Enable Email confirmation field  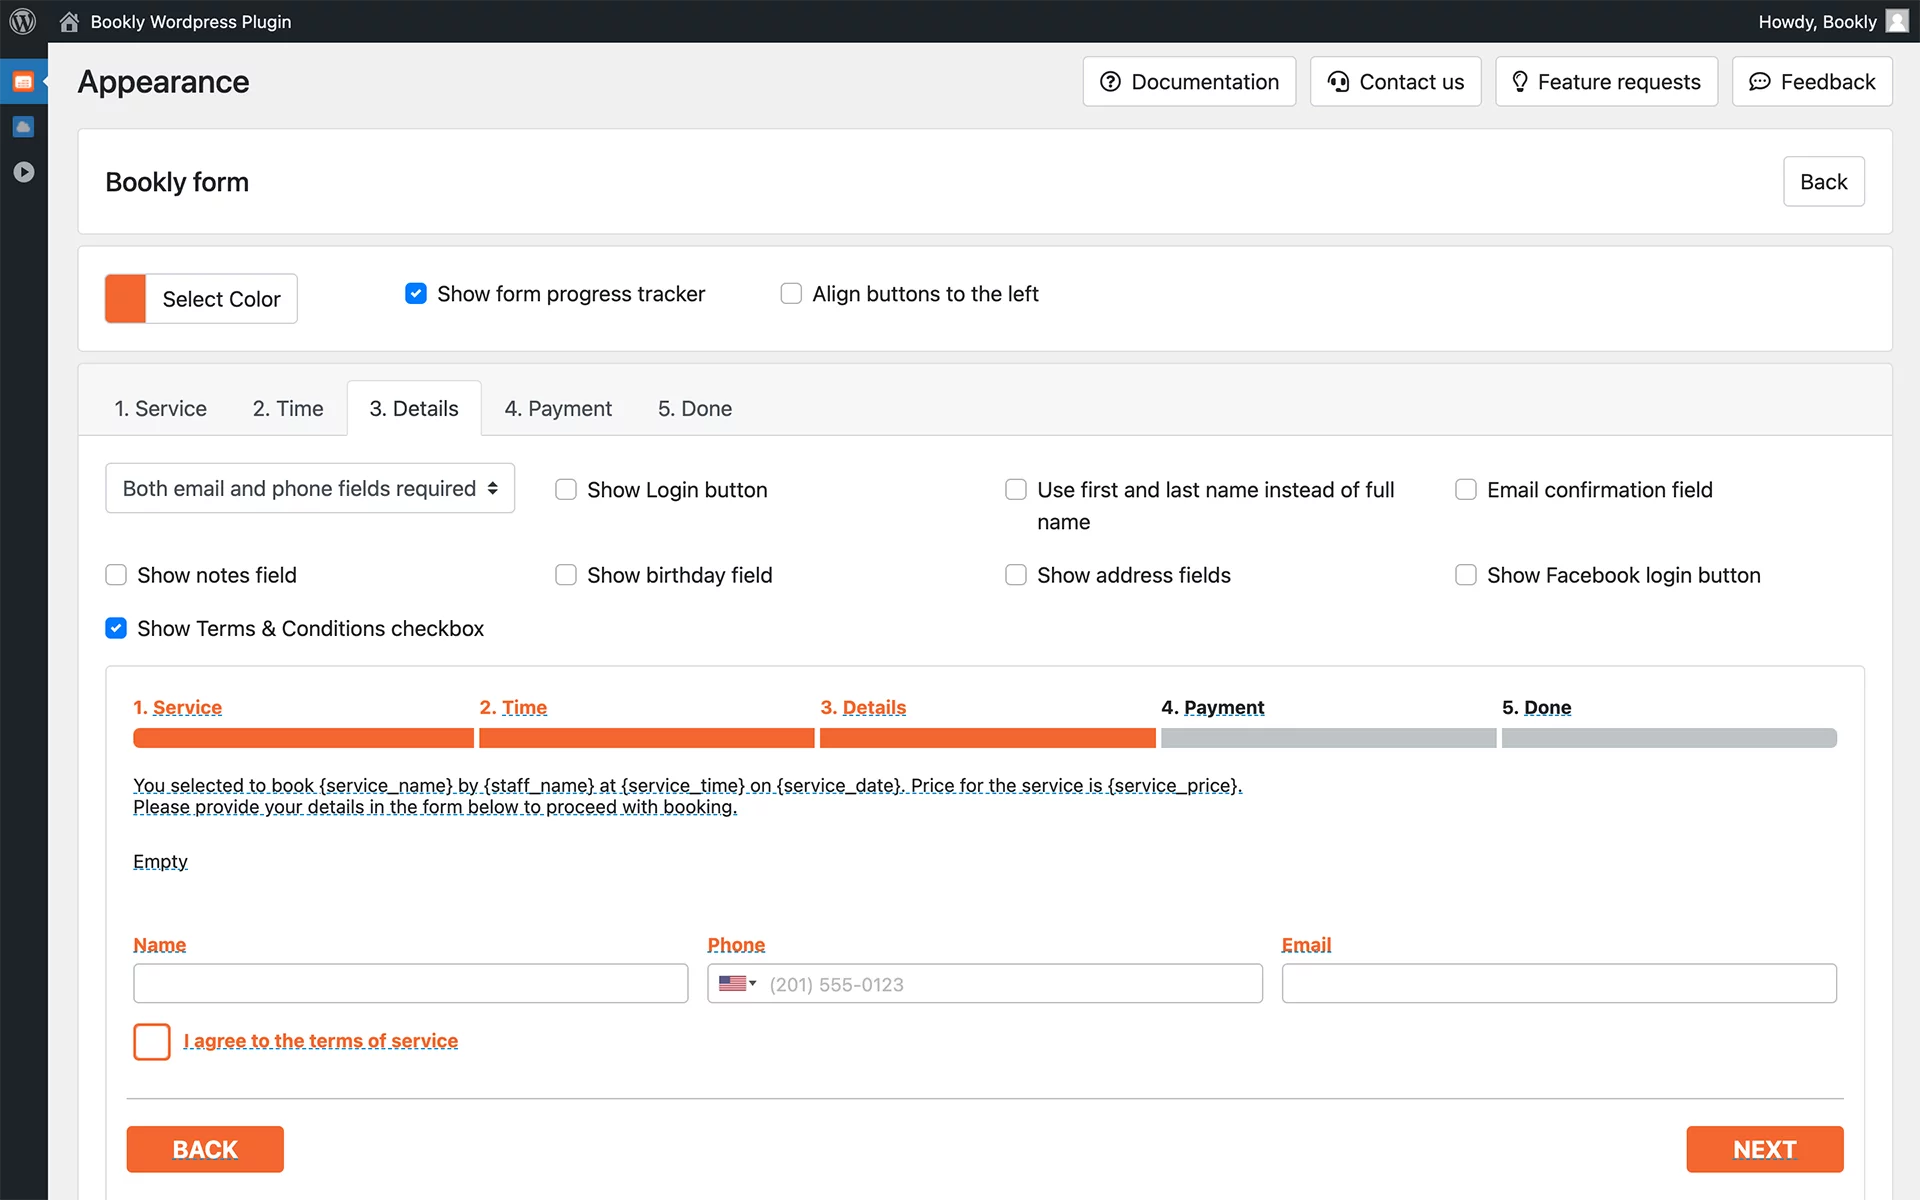pyautogui.click(x=1466, y=490)
